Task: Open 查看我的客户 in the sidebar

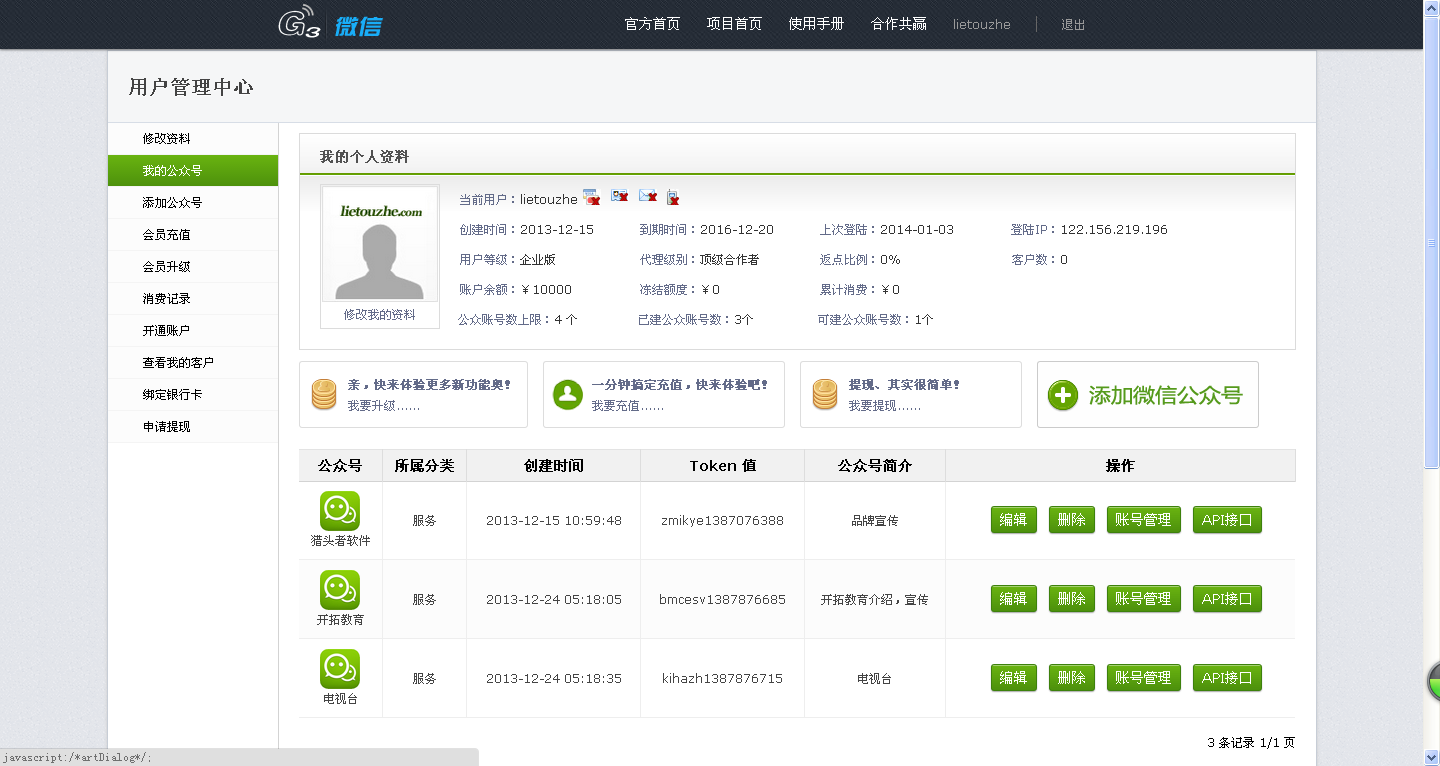Action: (x=193, y=363)
